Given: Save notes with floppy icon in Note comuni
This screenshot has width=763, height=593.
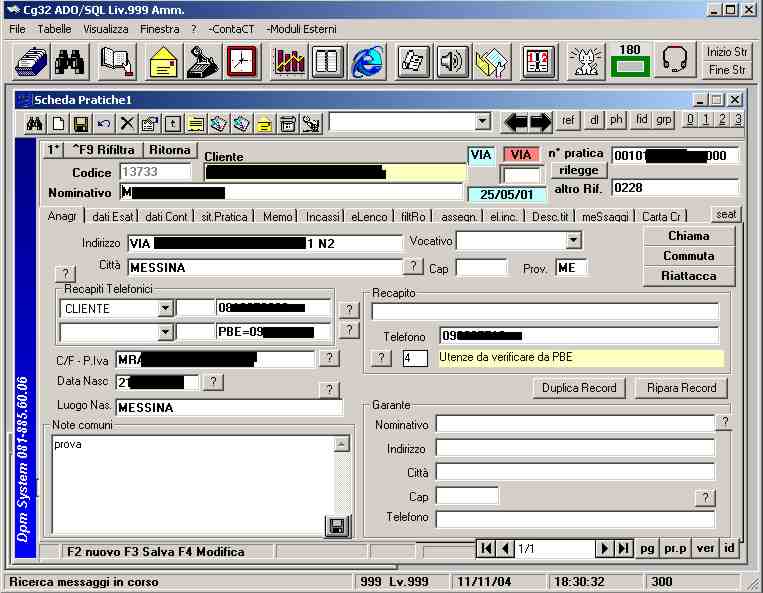Looking at the screenshot, I should click(337, 526).
